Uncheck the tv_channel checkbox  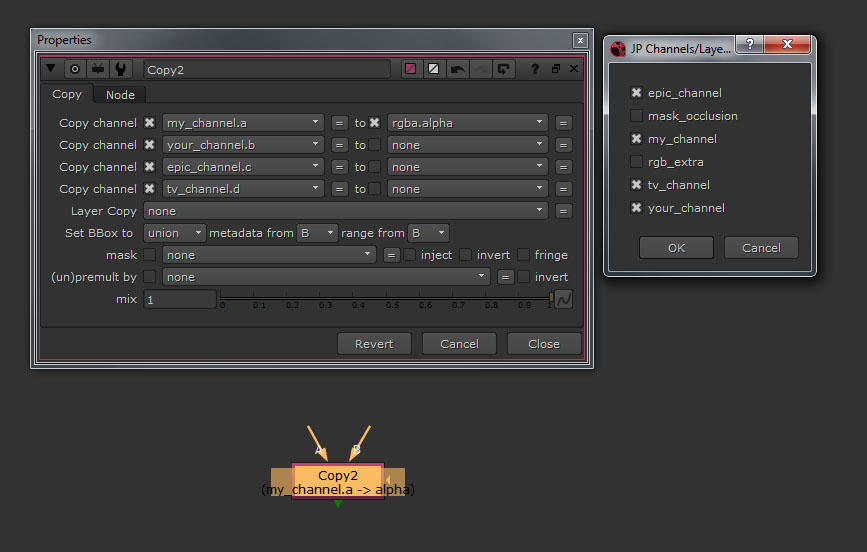pos(636,185)
